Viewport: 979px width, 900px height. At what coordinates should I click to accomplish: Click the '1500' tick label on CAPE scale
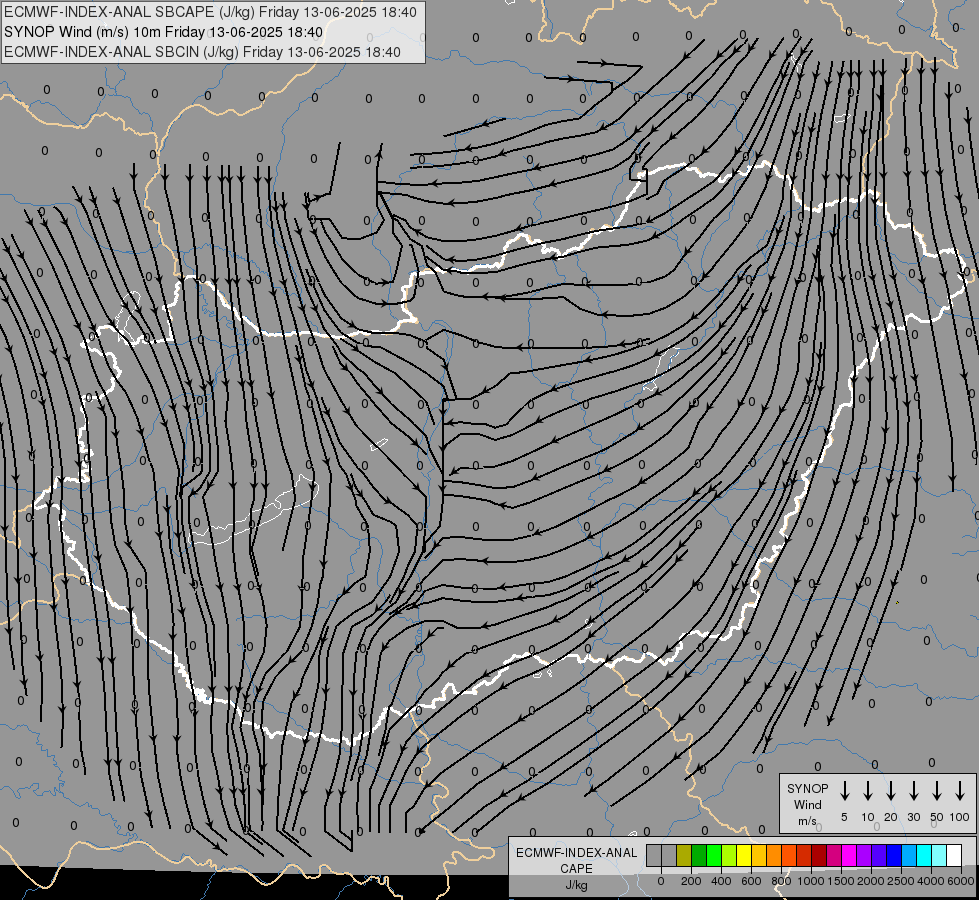(x=840, y=881)
